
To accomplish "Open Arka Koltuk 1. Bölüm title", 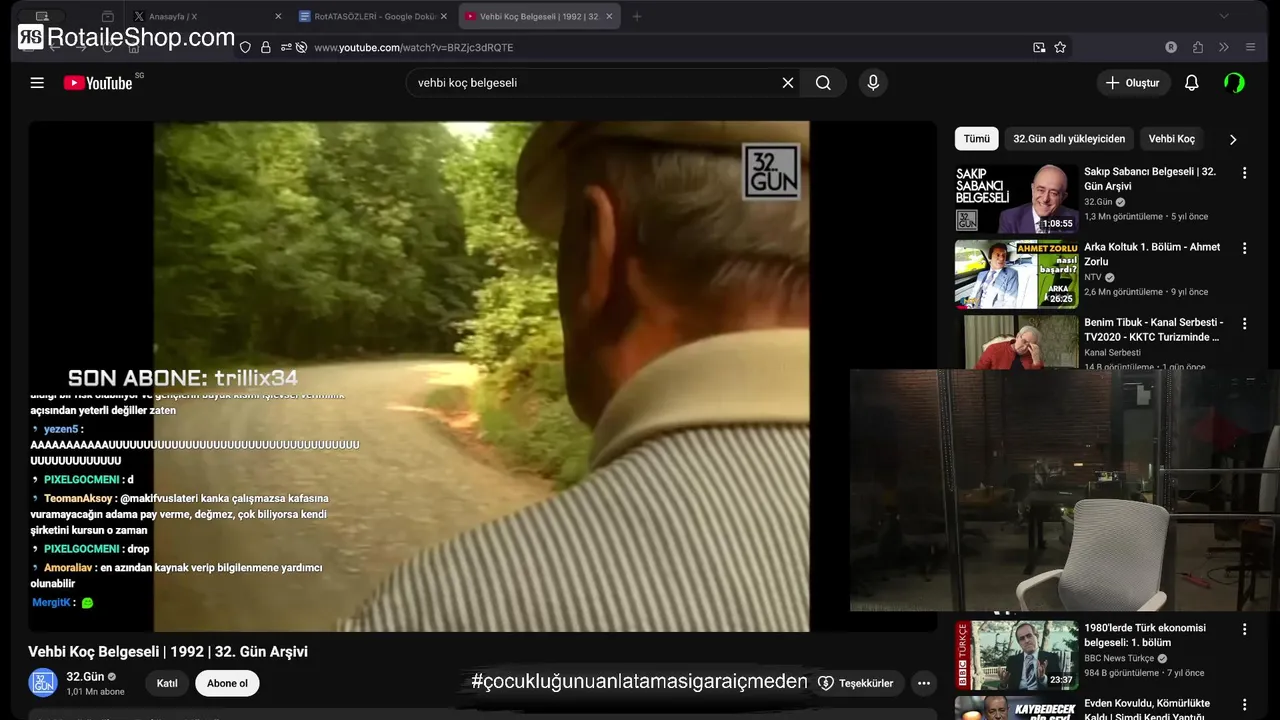I will [1152, 254].
